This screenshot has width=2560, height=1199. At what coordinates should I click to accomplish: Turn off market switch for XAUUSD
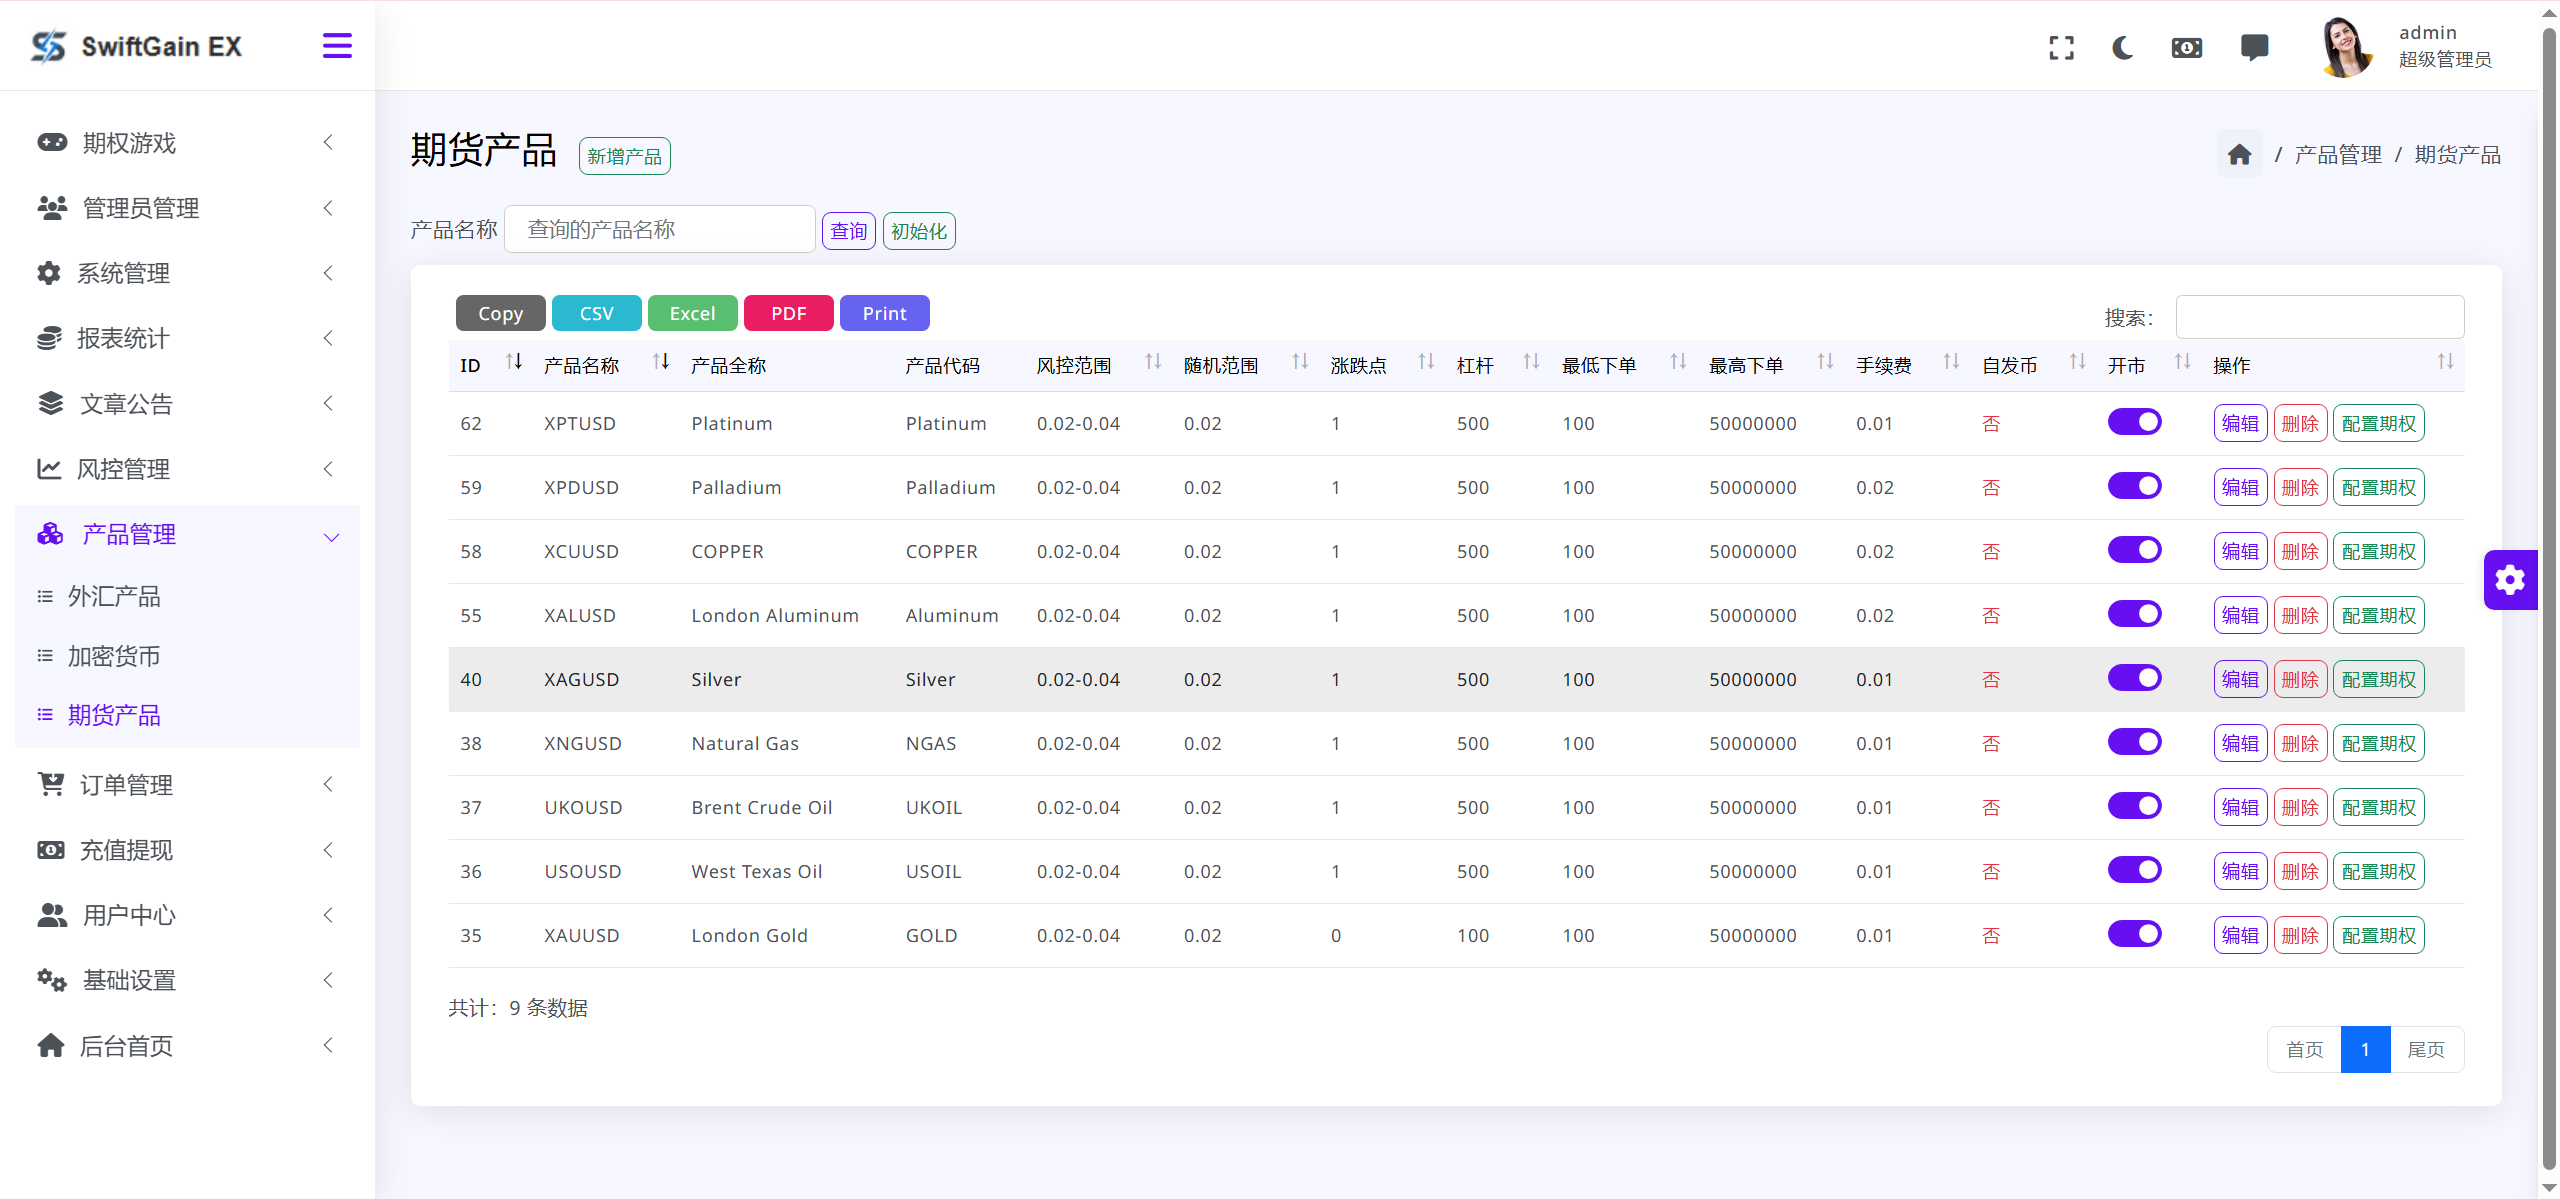[2134, 935]
